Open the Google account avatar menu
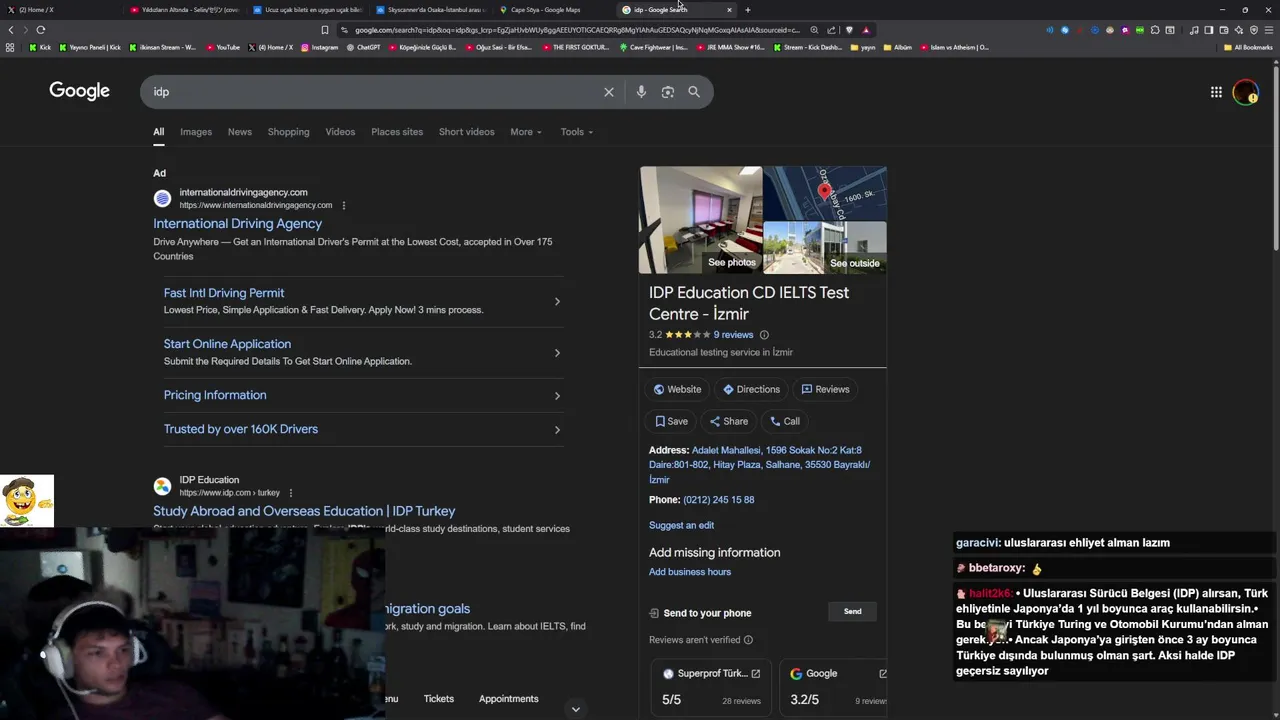 (1245, 92)
